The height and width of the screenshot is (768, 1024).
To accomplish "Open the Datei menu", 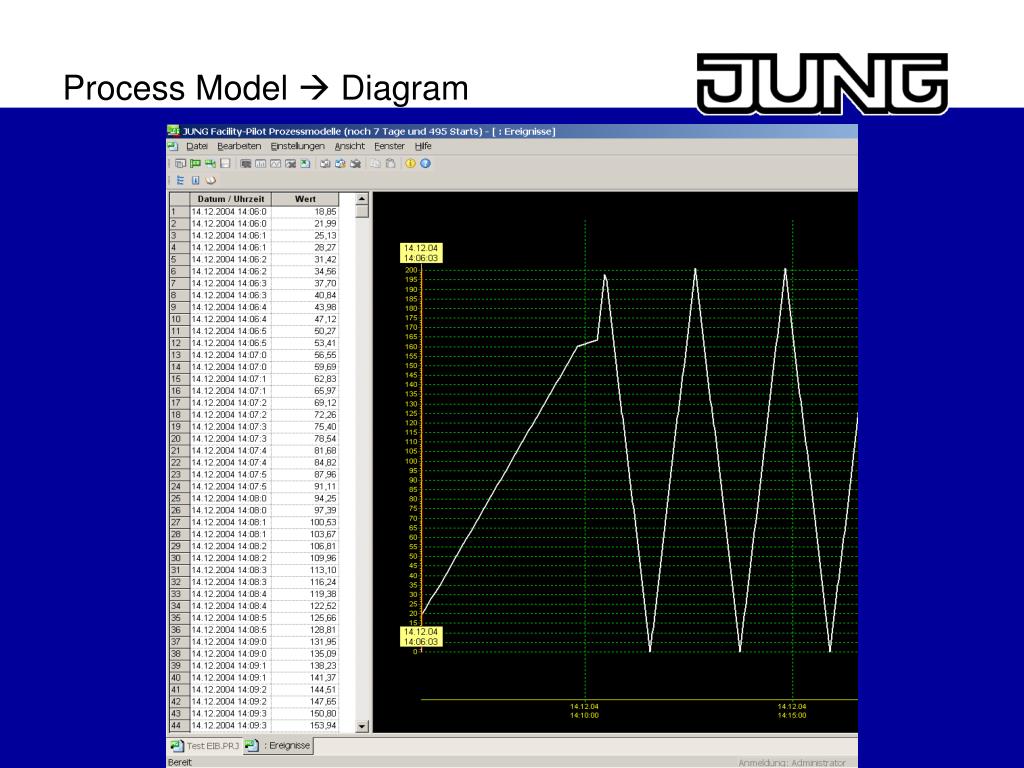I will coord(197,146).
